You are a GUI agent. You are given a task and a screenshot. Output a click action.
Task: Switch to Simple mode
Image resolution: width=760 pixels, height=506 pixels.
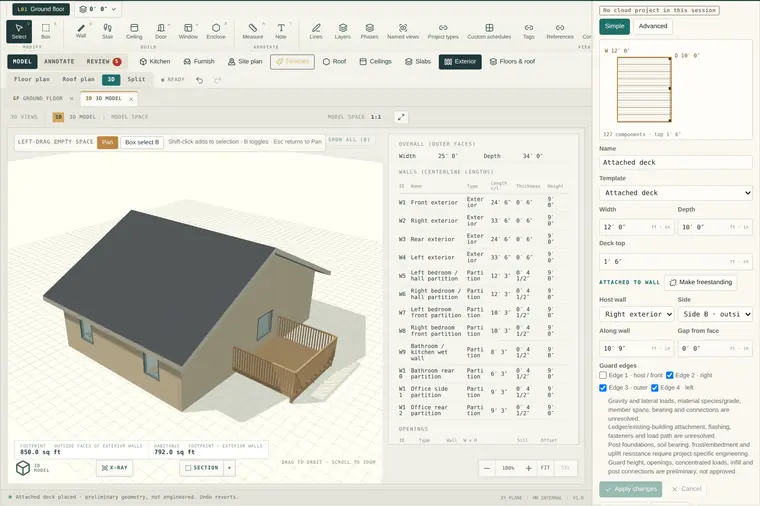coord(615,26)
